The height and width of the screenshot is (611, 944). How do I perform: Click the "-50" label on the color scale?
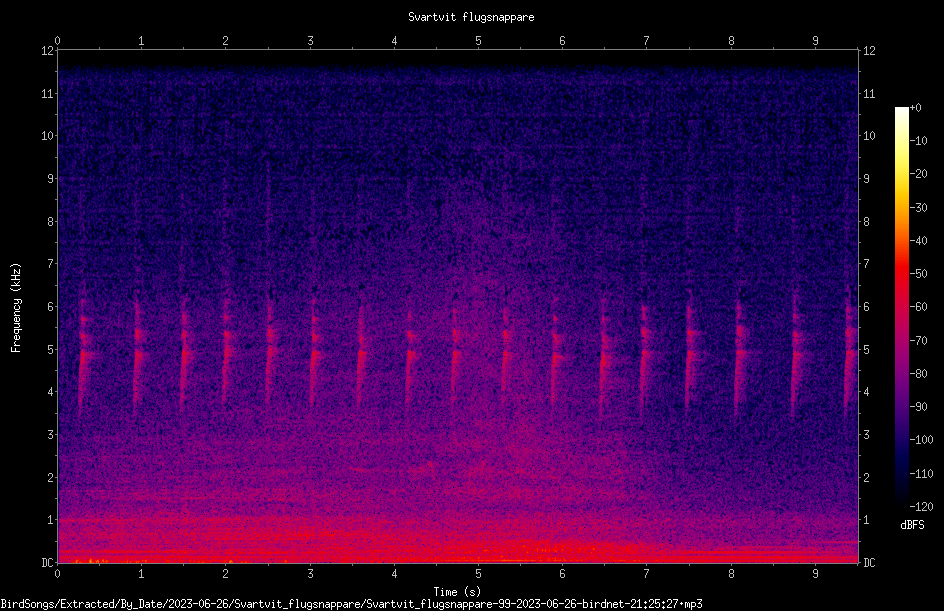pyautogui.click(x=919, y=274)
